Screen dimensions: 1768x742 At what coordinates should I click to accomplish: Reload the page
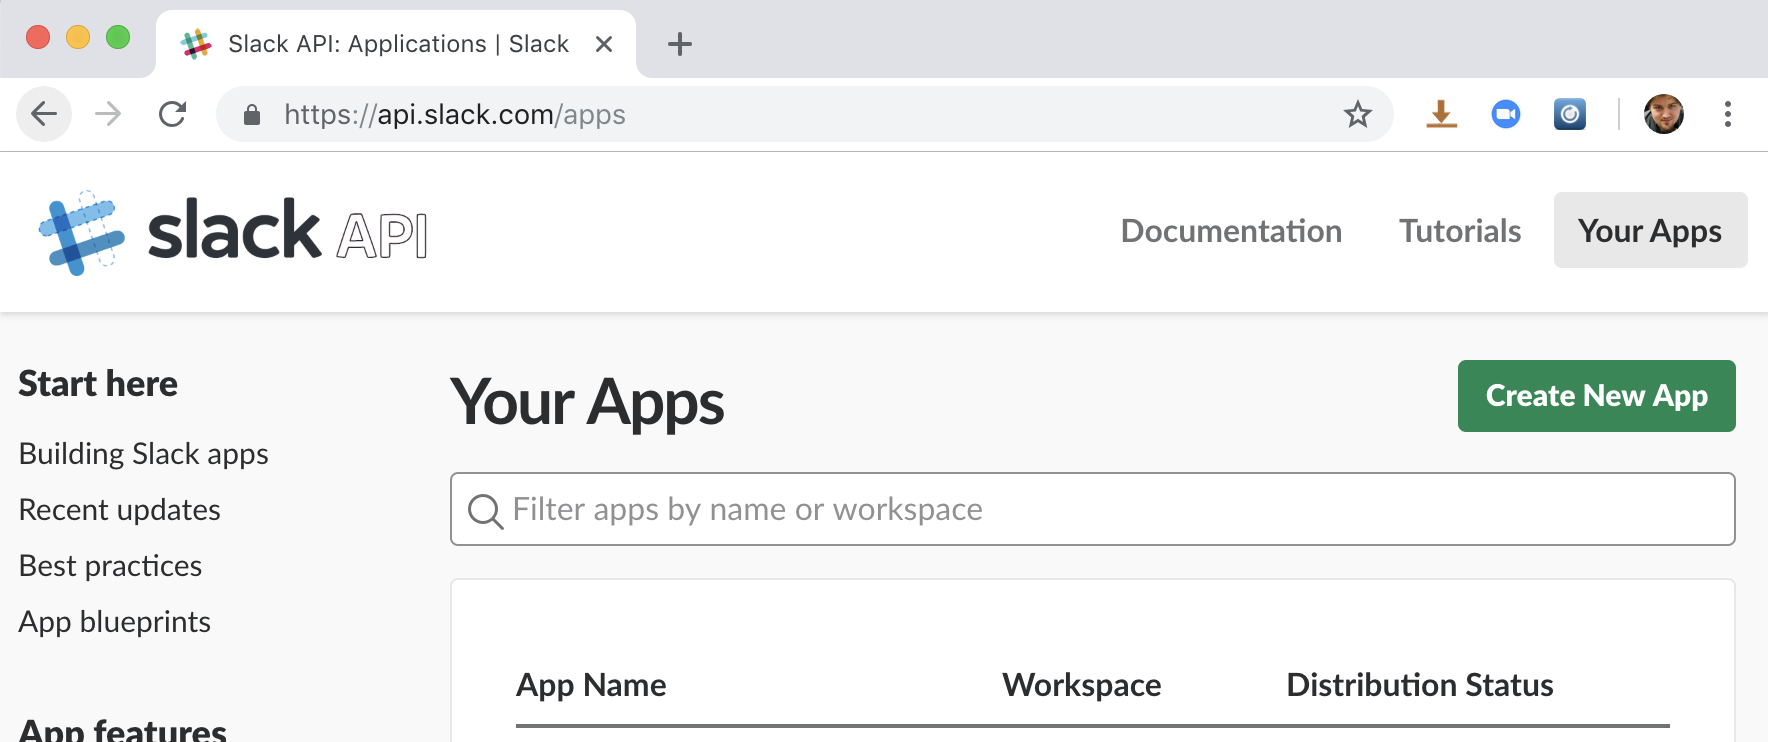coord(173,115)
